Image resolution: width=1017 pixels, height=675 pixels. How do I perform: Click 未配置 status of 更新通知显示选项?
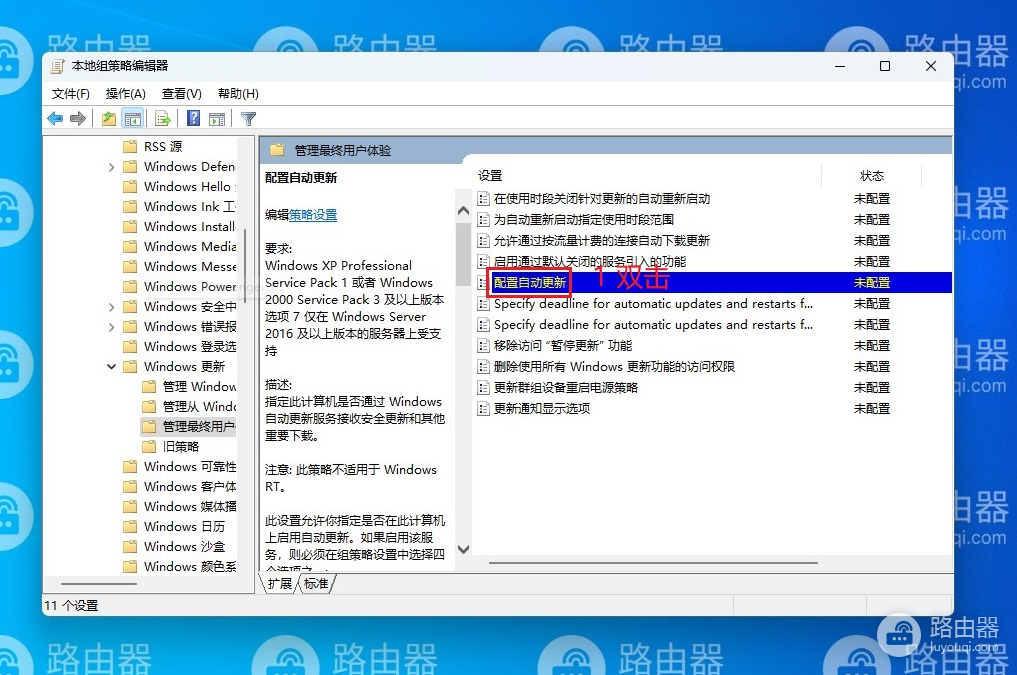pos(872,409)
